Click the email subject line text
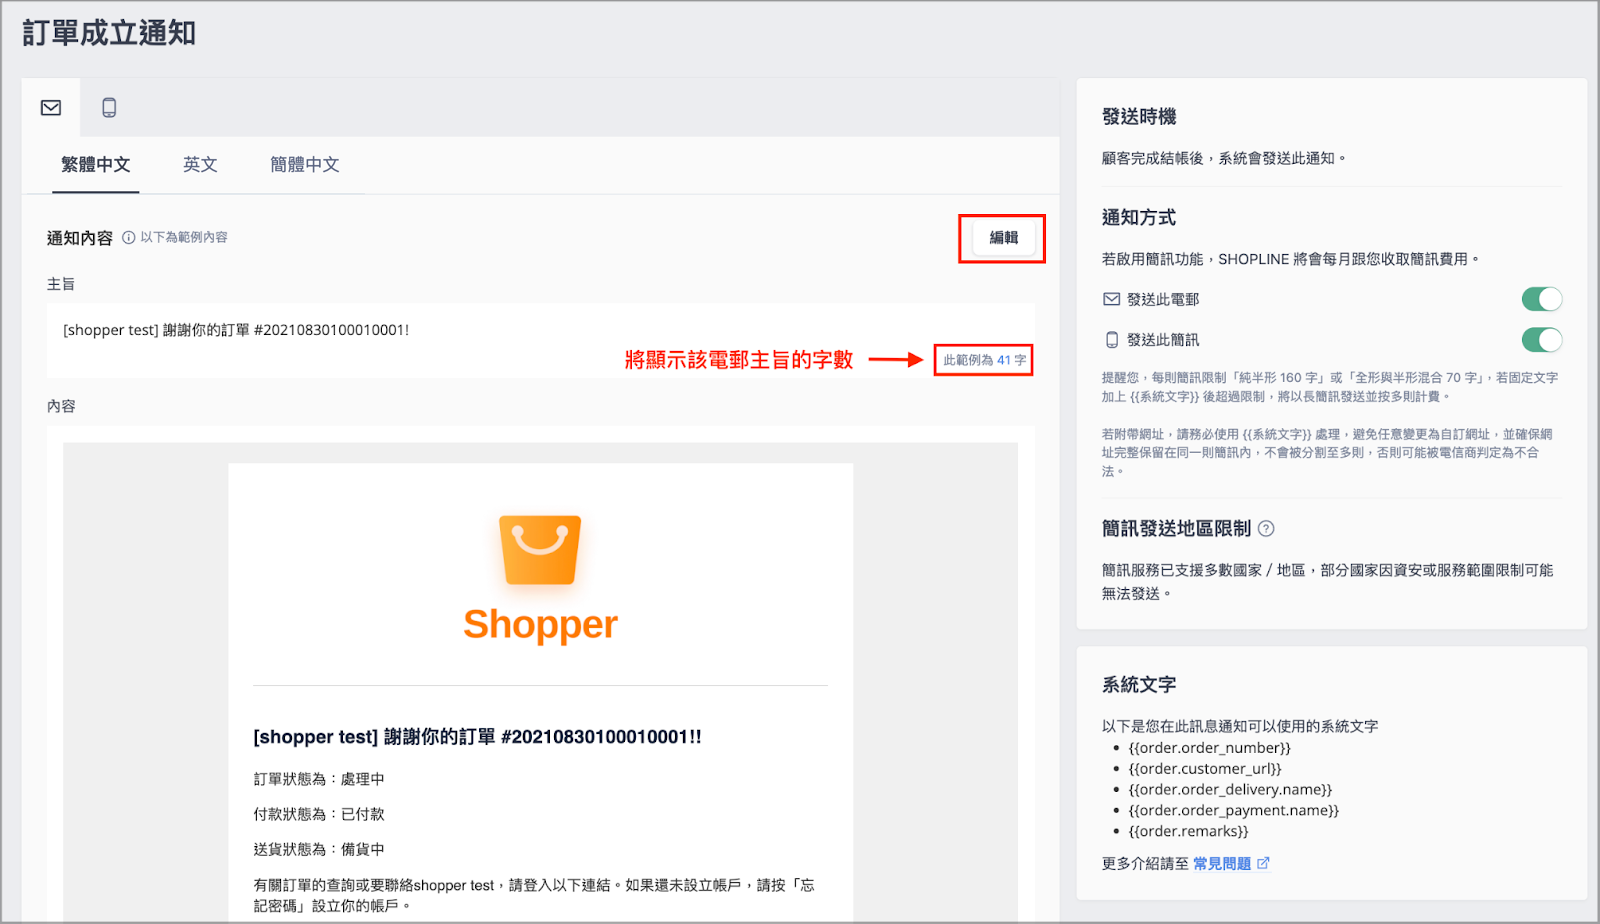Viewport: 1600px width, 924px height. tap(236, 330)
